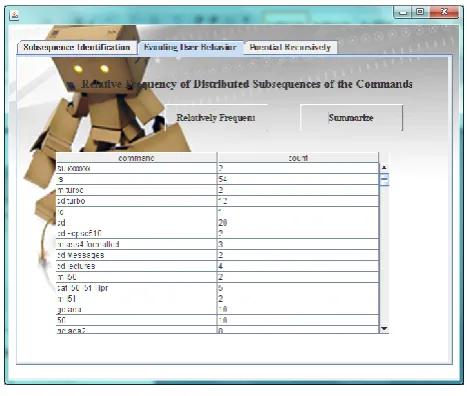Click the Summarize button

point(351,118)
